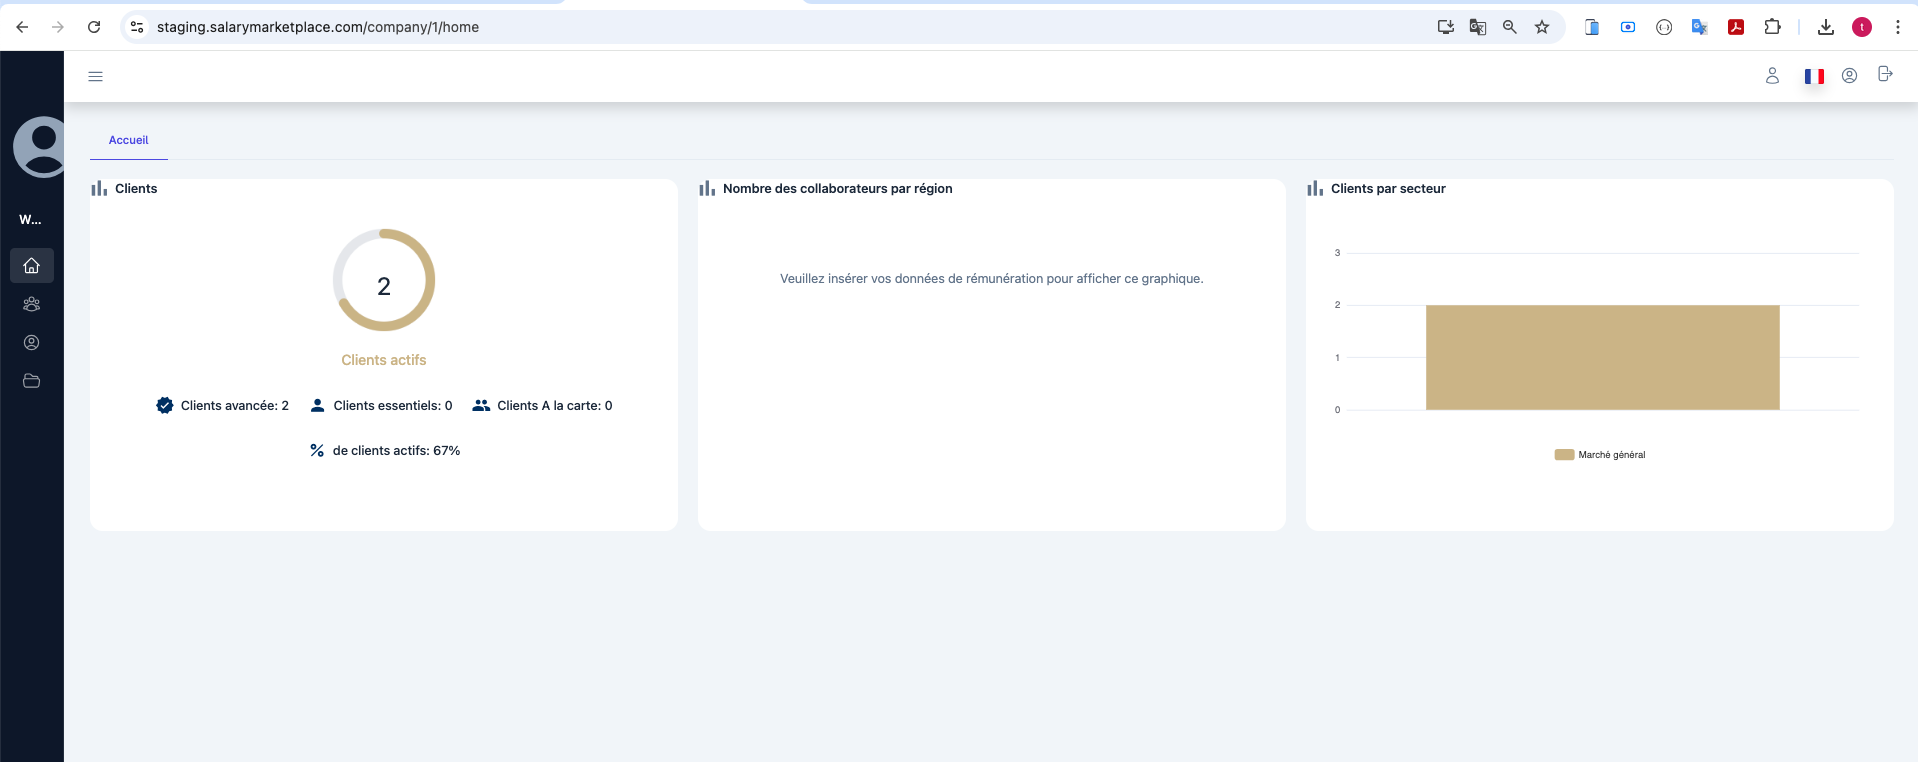Click the browser address bar URL
This screenshot has width=1918, height=762.
(x=318, y=27)
